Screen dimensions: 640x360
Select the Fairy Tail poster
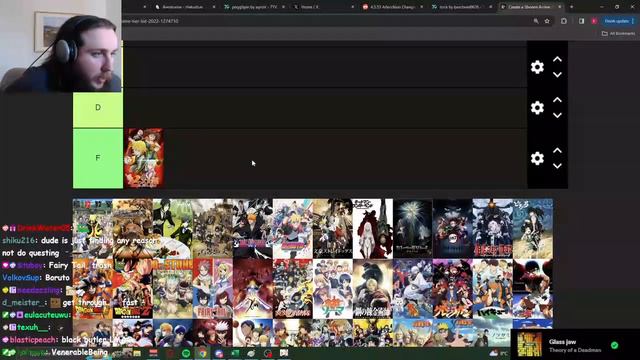pyautogui.click(x=213, y=289)
